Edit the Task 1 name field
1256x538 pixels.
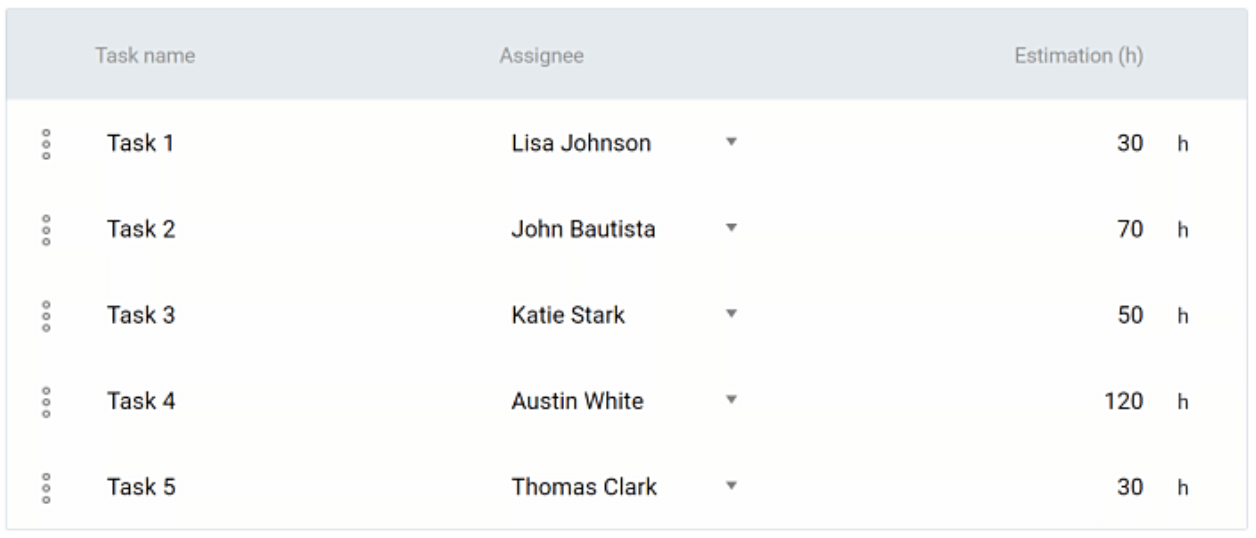point(141,143)
